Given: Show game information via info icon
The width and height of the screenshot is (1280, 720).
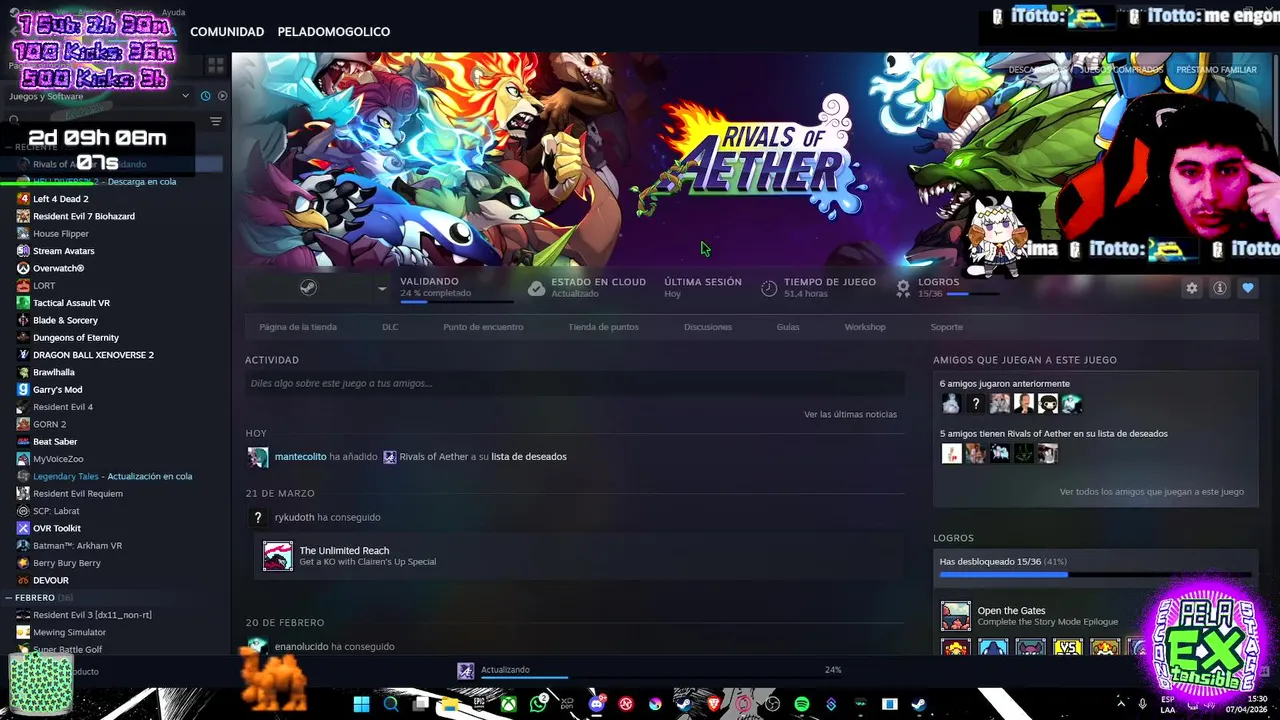Looking at the screenshot, I should click(1220, 288).
